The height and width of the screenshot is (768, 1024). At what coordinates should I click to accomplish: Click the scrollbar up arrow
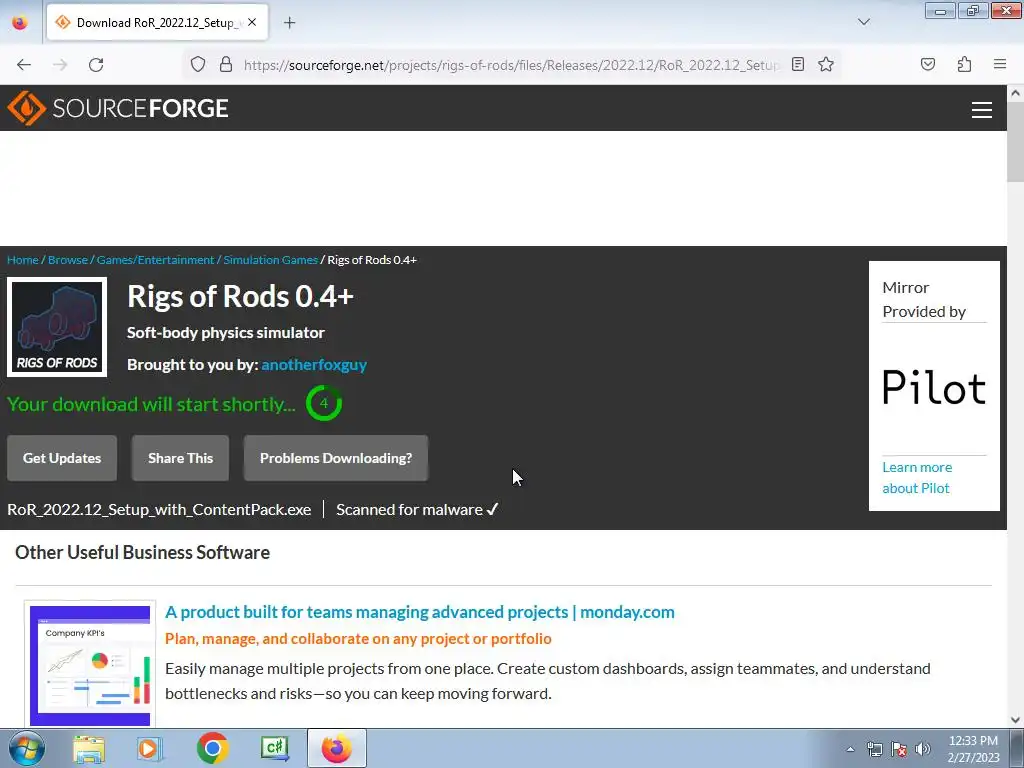coord(1015,93)
